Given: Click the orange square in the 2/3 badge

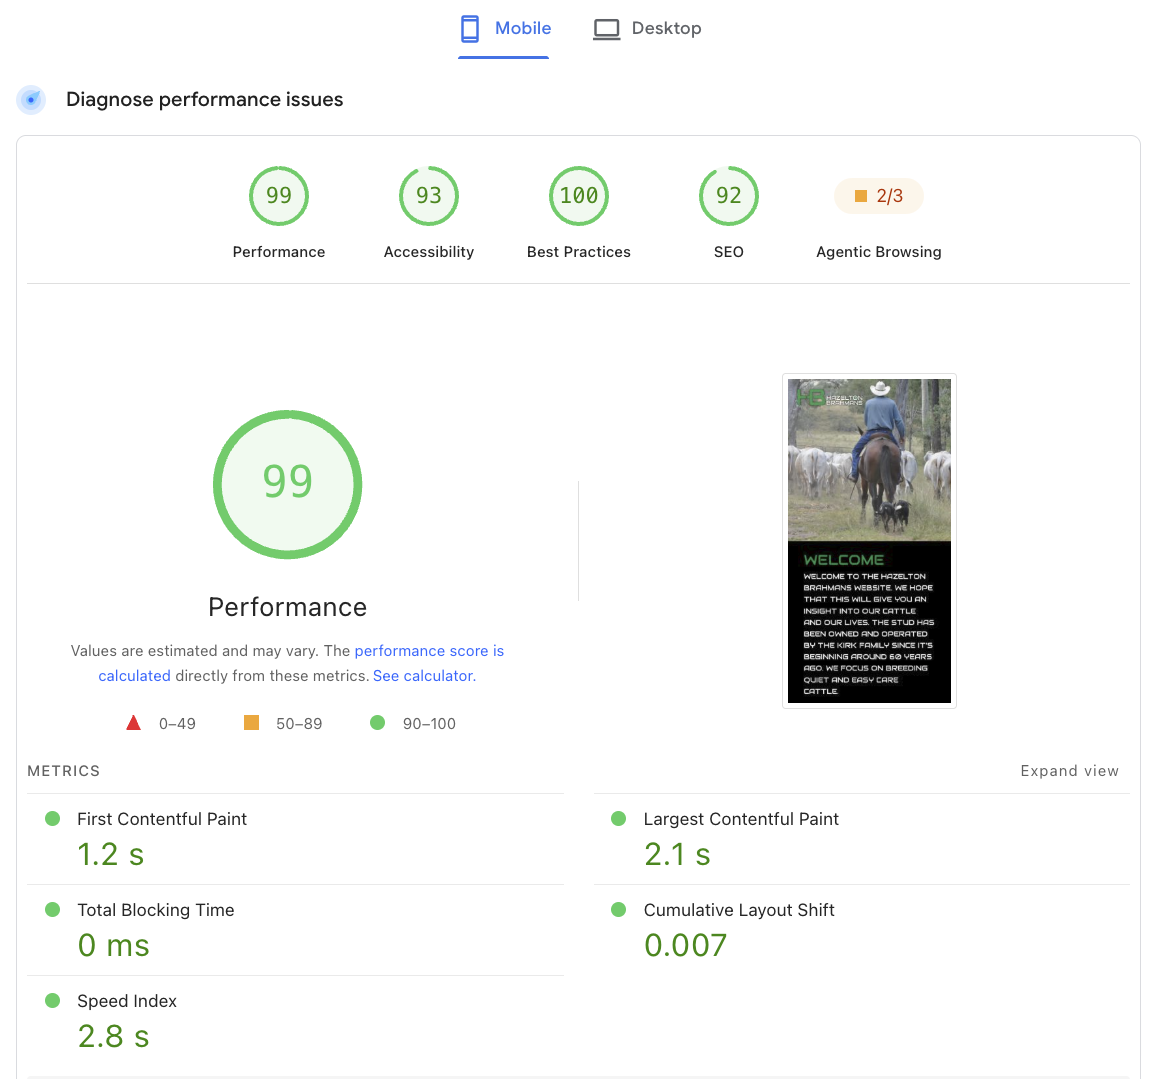Looking at the screenshot, I should [861, 196].
